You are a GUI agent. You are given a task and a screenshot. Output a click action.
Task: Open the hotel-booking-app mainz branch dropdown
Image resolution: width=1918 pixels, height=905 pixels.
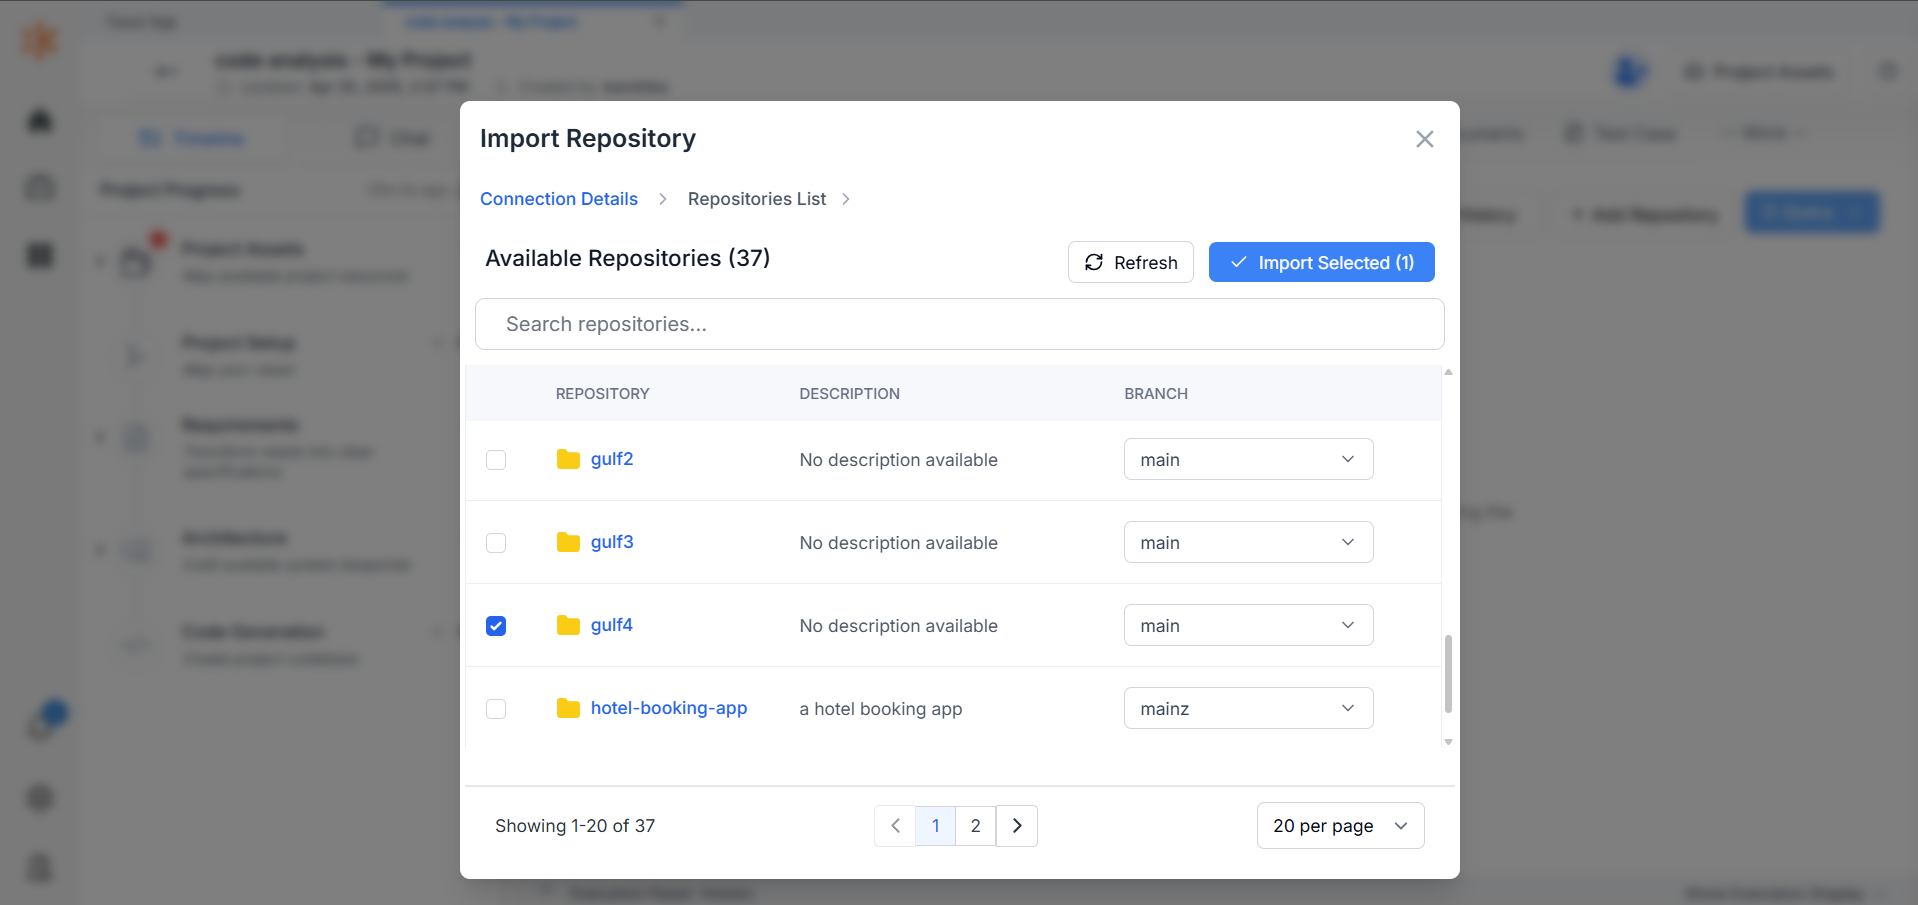tap(1248, 708)
